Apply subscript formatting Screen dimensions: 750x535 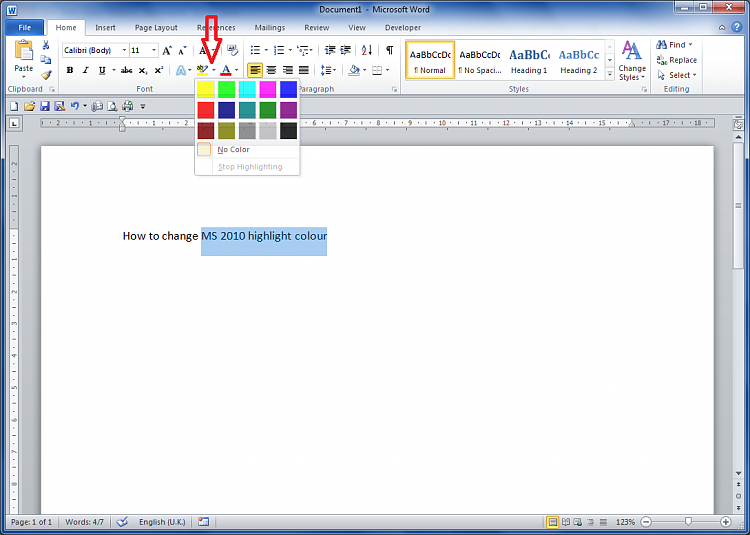[143, 70]
